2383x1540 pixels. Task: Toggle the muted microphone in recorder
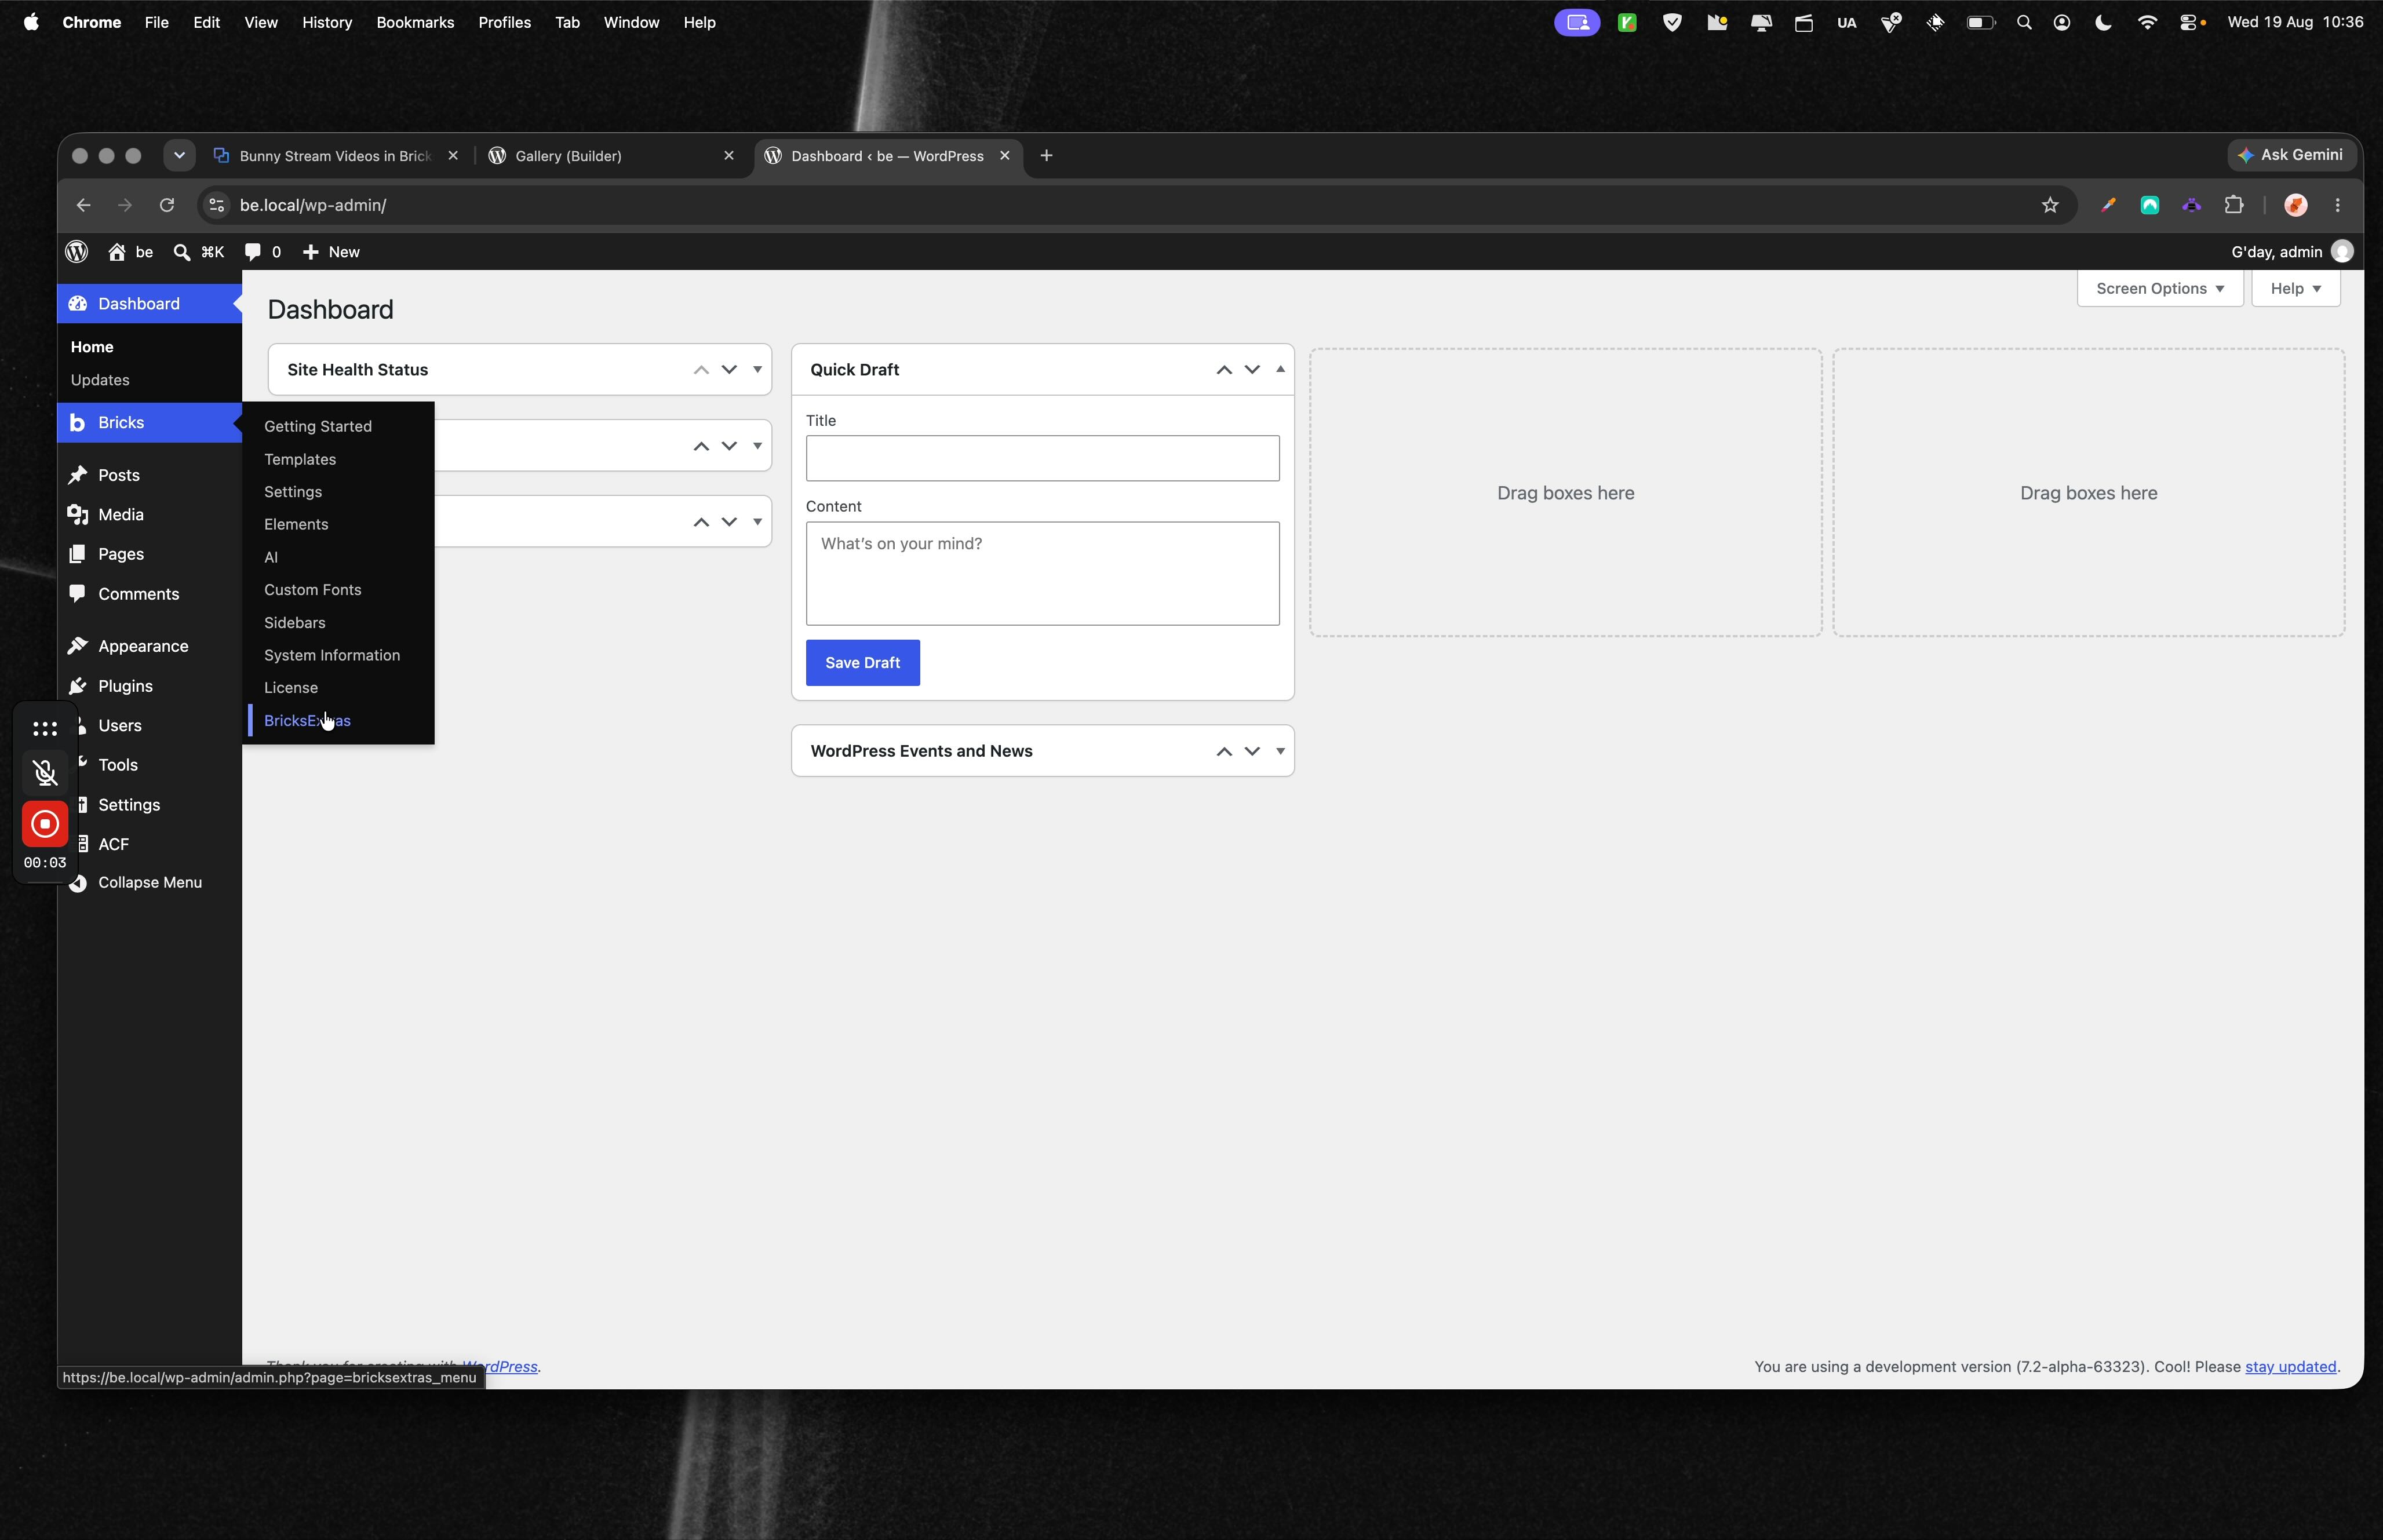tap(45, 773)
